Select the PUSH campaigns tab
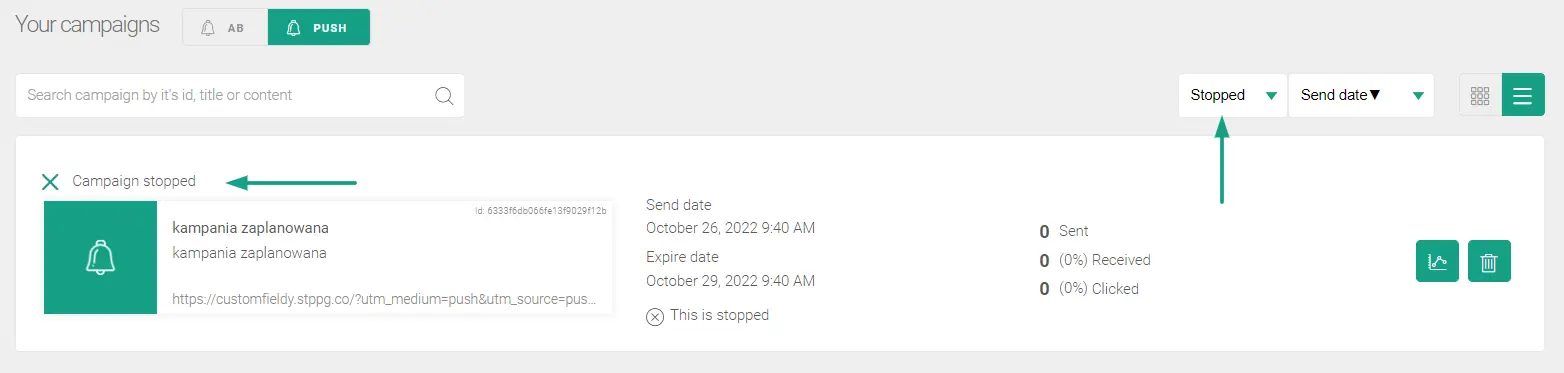 point(319,28)
